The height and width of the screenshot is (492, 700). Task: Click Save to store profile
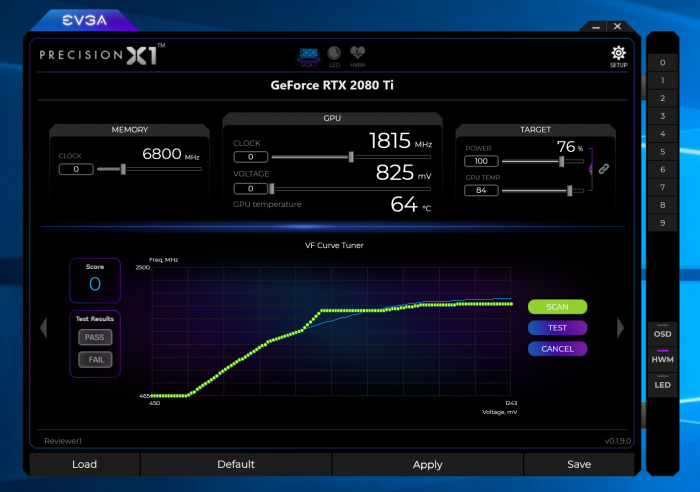[579, 464]
